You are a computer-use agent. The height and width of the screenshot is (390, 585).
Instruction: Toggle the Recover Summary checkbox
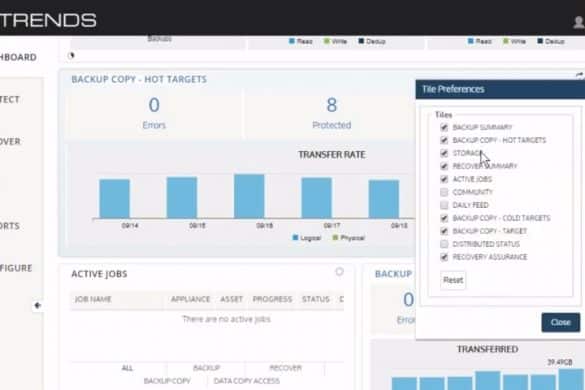pyautogui.click(x=444, y=166)
